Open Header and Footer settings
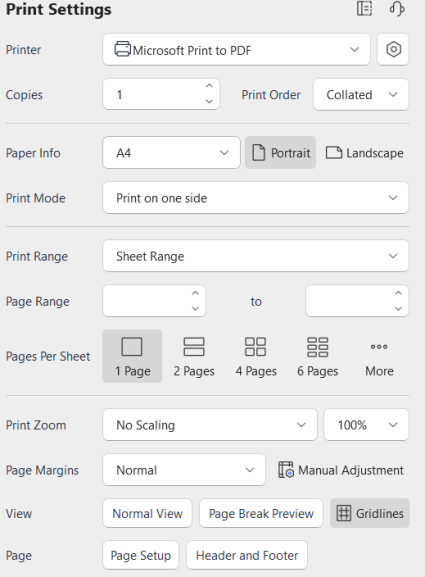The image size is (425, 577). coord(247,555)
